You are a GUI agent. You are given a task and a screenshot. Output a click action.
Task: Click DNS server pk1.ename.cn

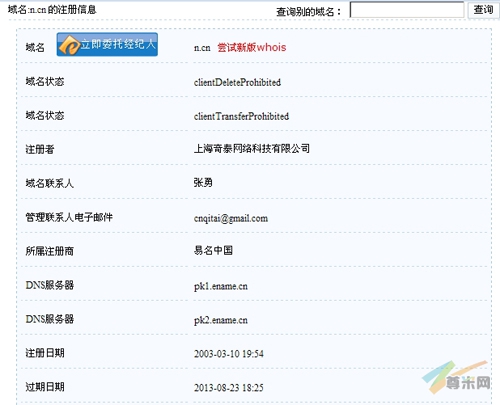pyautogui.click(x=221, y=286)
